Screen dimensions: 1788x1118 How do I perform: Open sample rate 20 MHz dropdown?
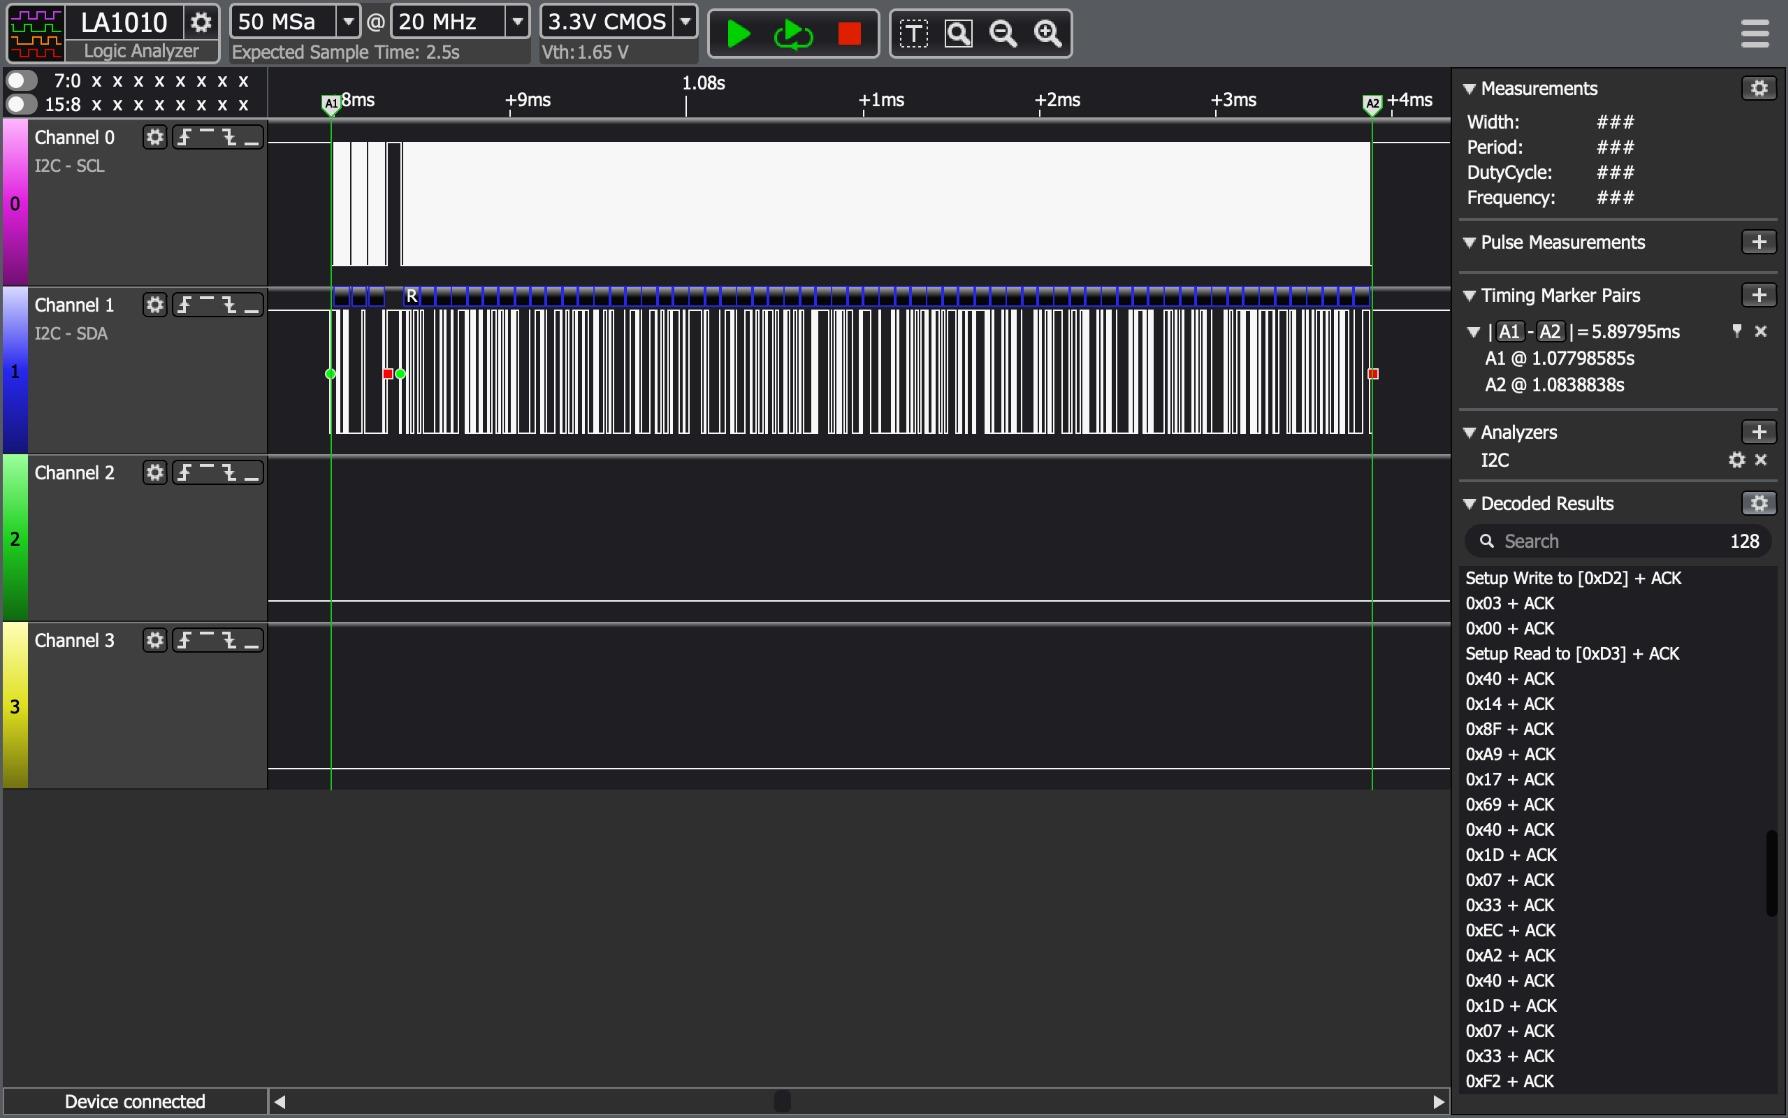pos(517,21)
